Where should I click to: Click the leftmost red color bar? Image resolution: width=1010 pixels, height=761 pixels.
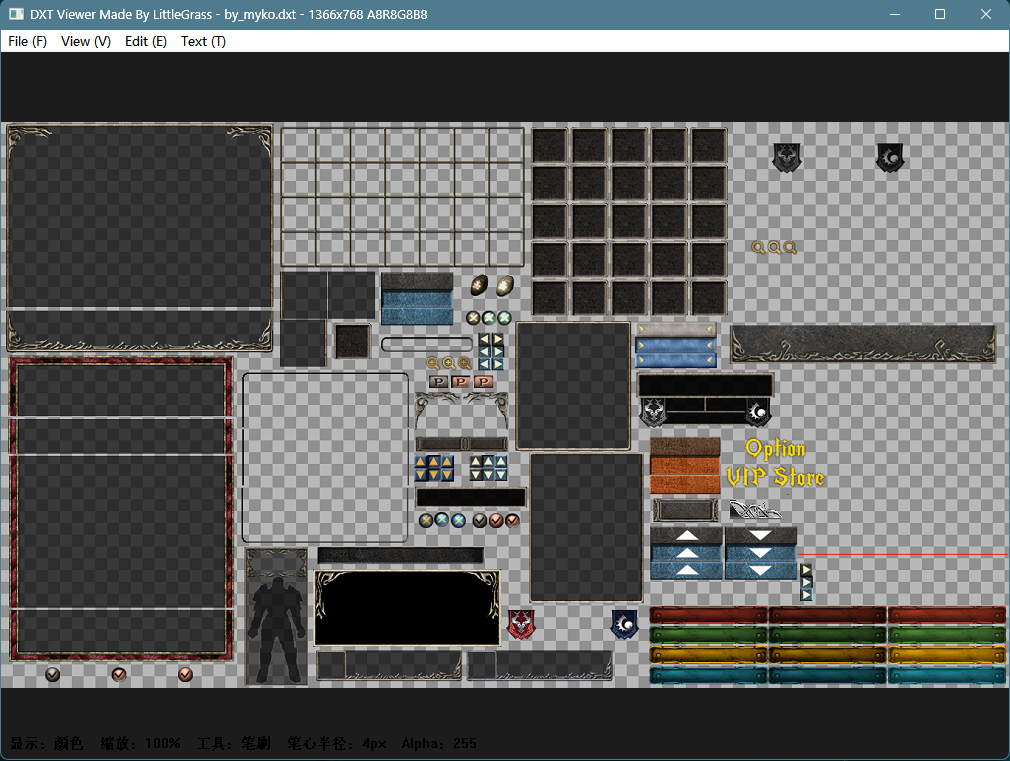709,615
